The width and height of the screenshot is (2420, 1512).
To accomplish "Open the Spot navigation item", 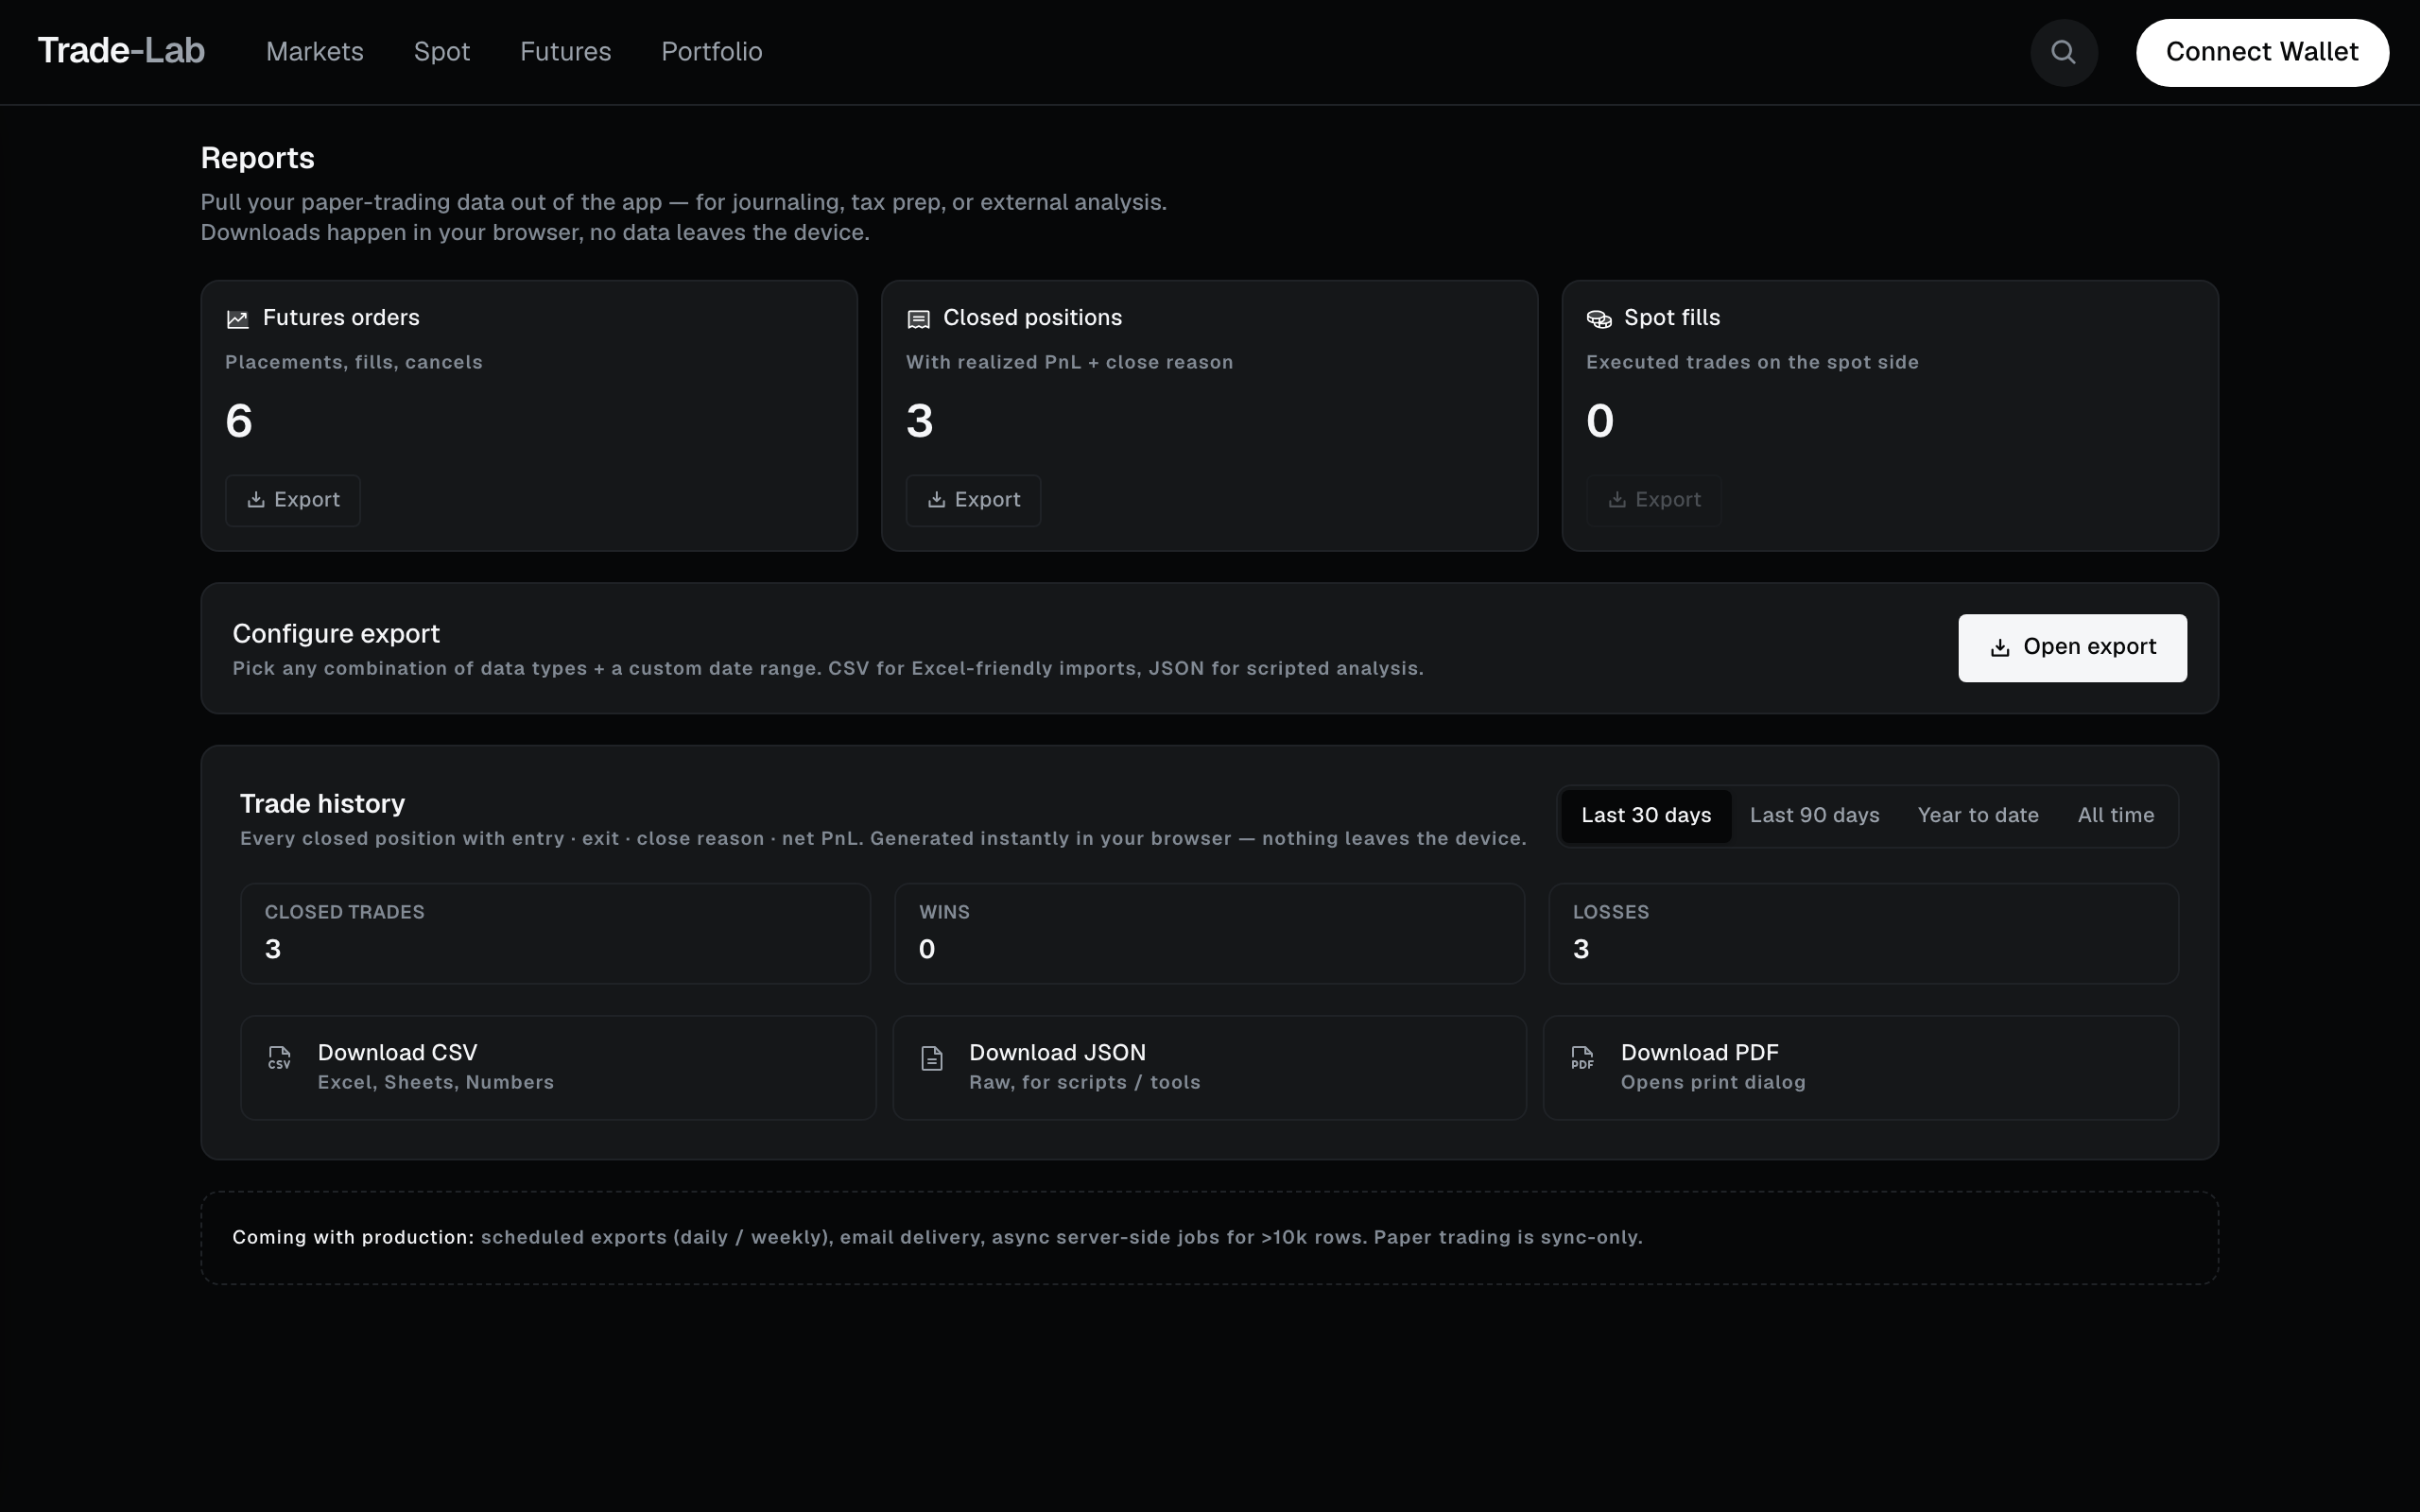I will (x=442, y=52).
